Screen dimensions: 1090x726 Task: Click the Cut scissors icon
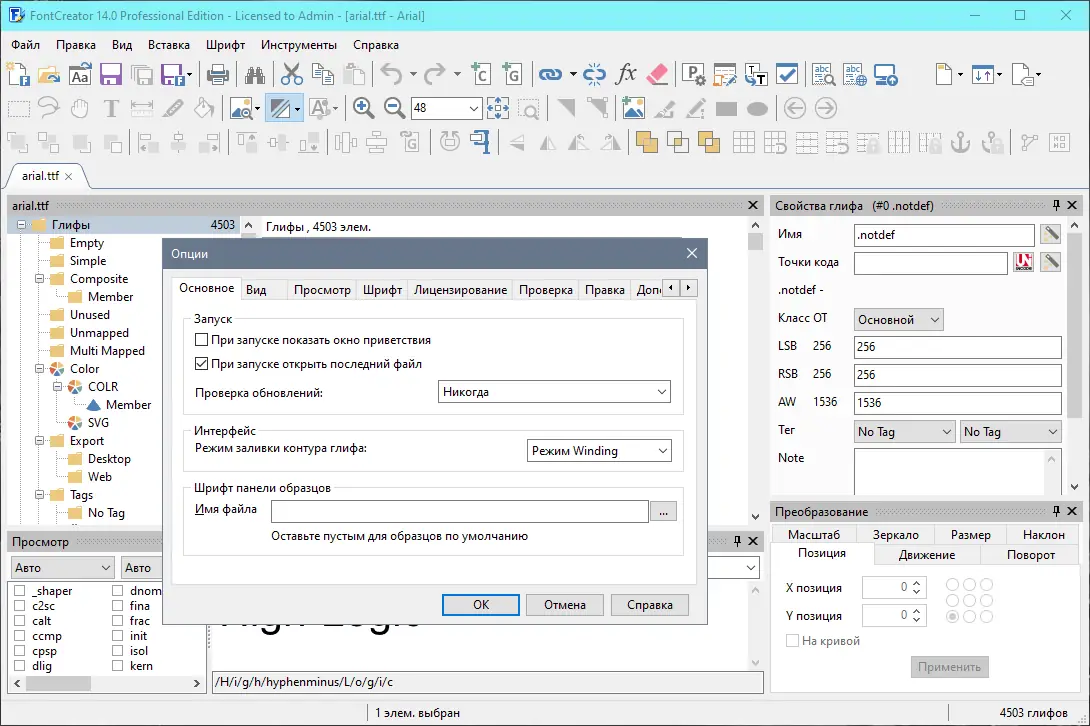(291, 74)
